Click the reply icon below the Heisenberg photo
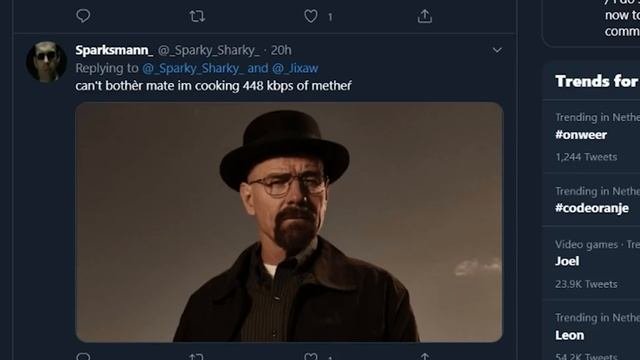640x360 pixels. tap(83, 356)
